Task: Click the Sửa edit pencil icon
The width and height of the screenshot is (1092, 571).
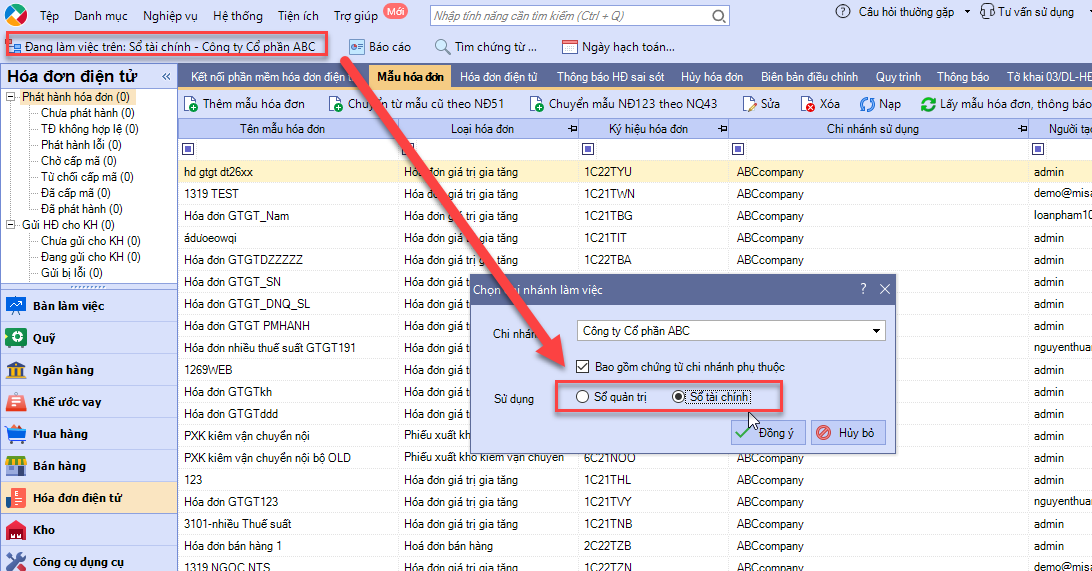Action: point(749,104)
